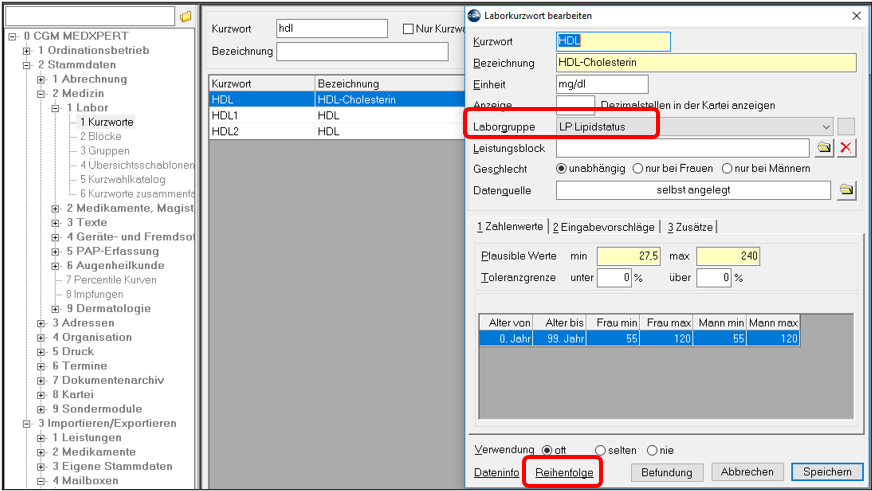Clear Leistungsblock with the red X icon

[846, 148]
